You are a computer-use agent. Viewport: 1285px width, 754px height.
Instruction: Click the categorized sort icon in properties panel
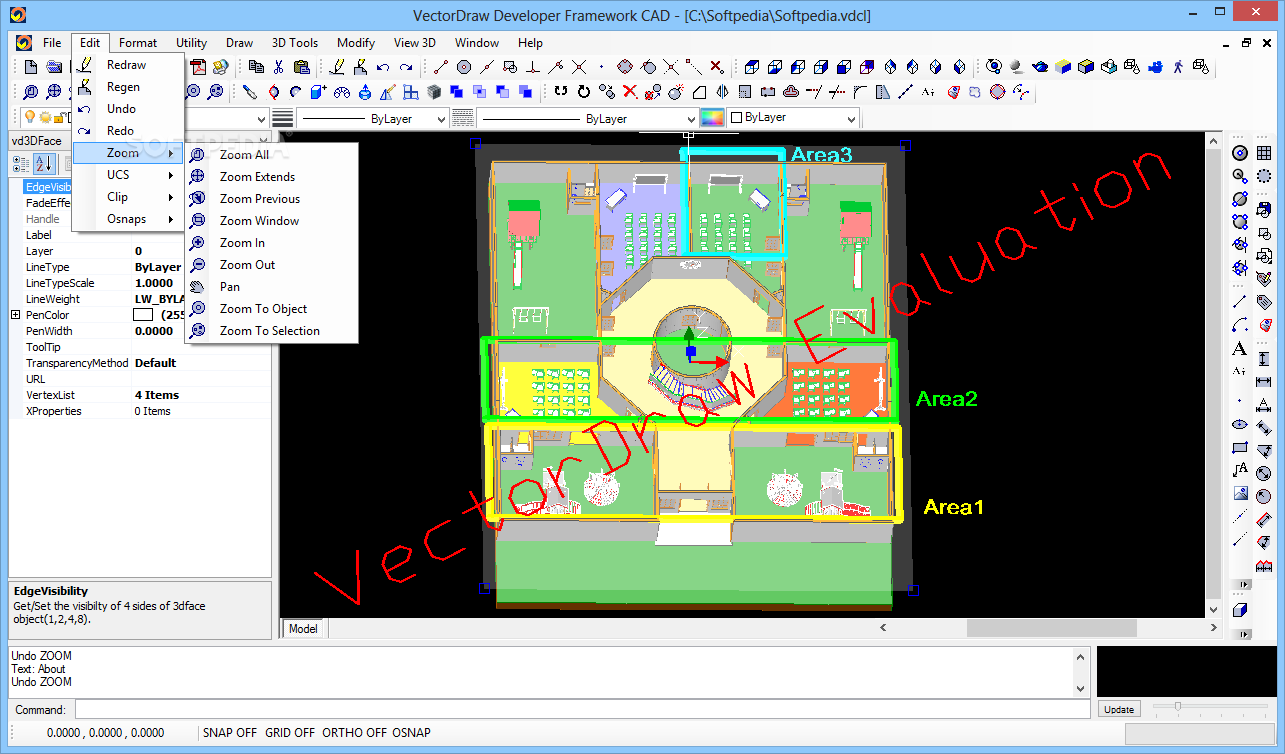point(21,164)
